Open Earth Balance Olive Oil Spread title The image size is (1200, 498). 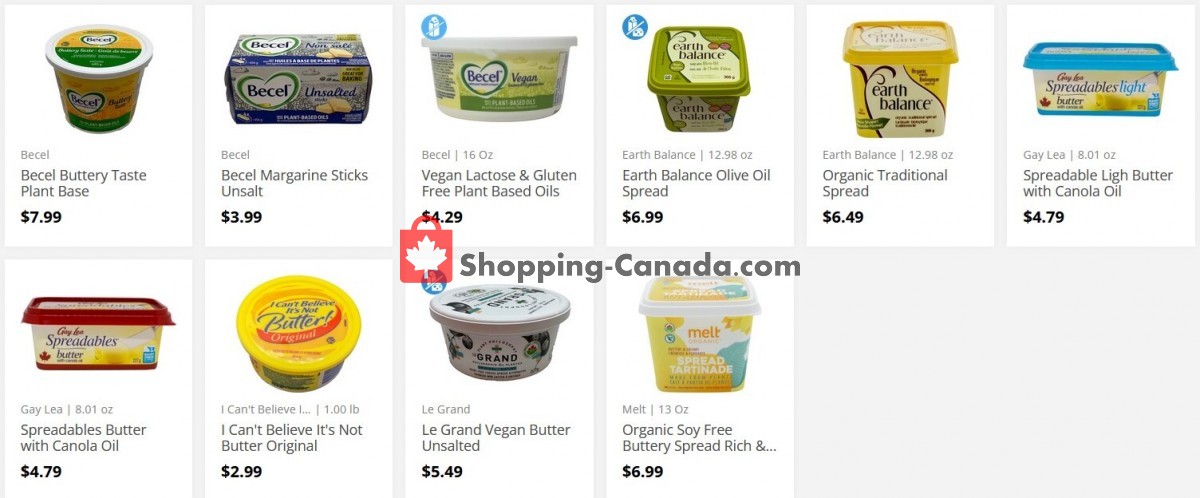tap(696, 183)
